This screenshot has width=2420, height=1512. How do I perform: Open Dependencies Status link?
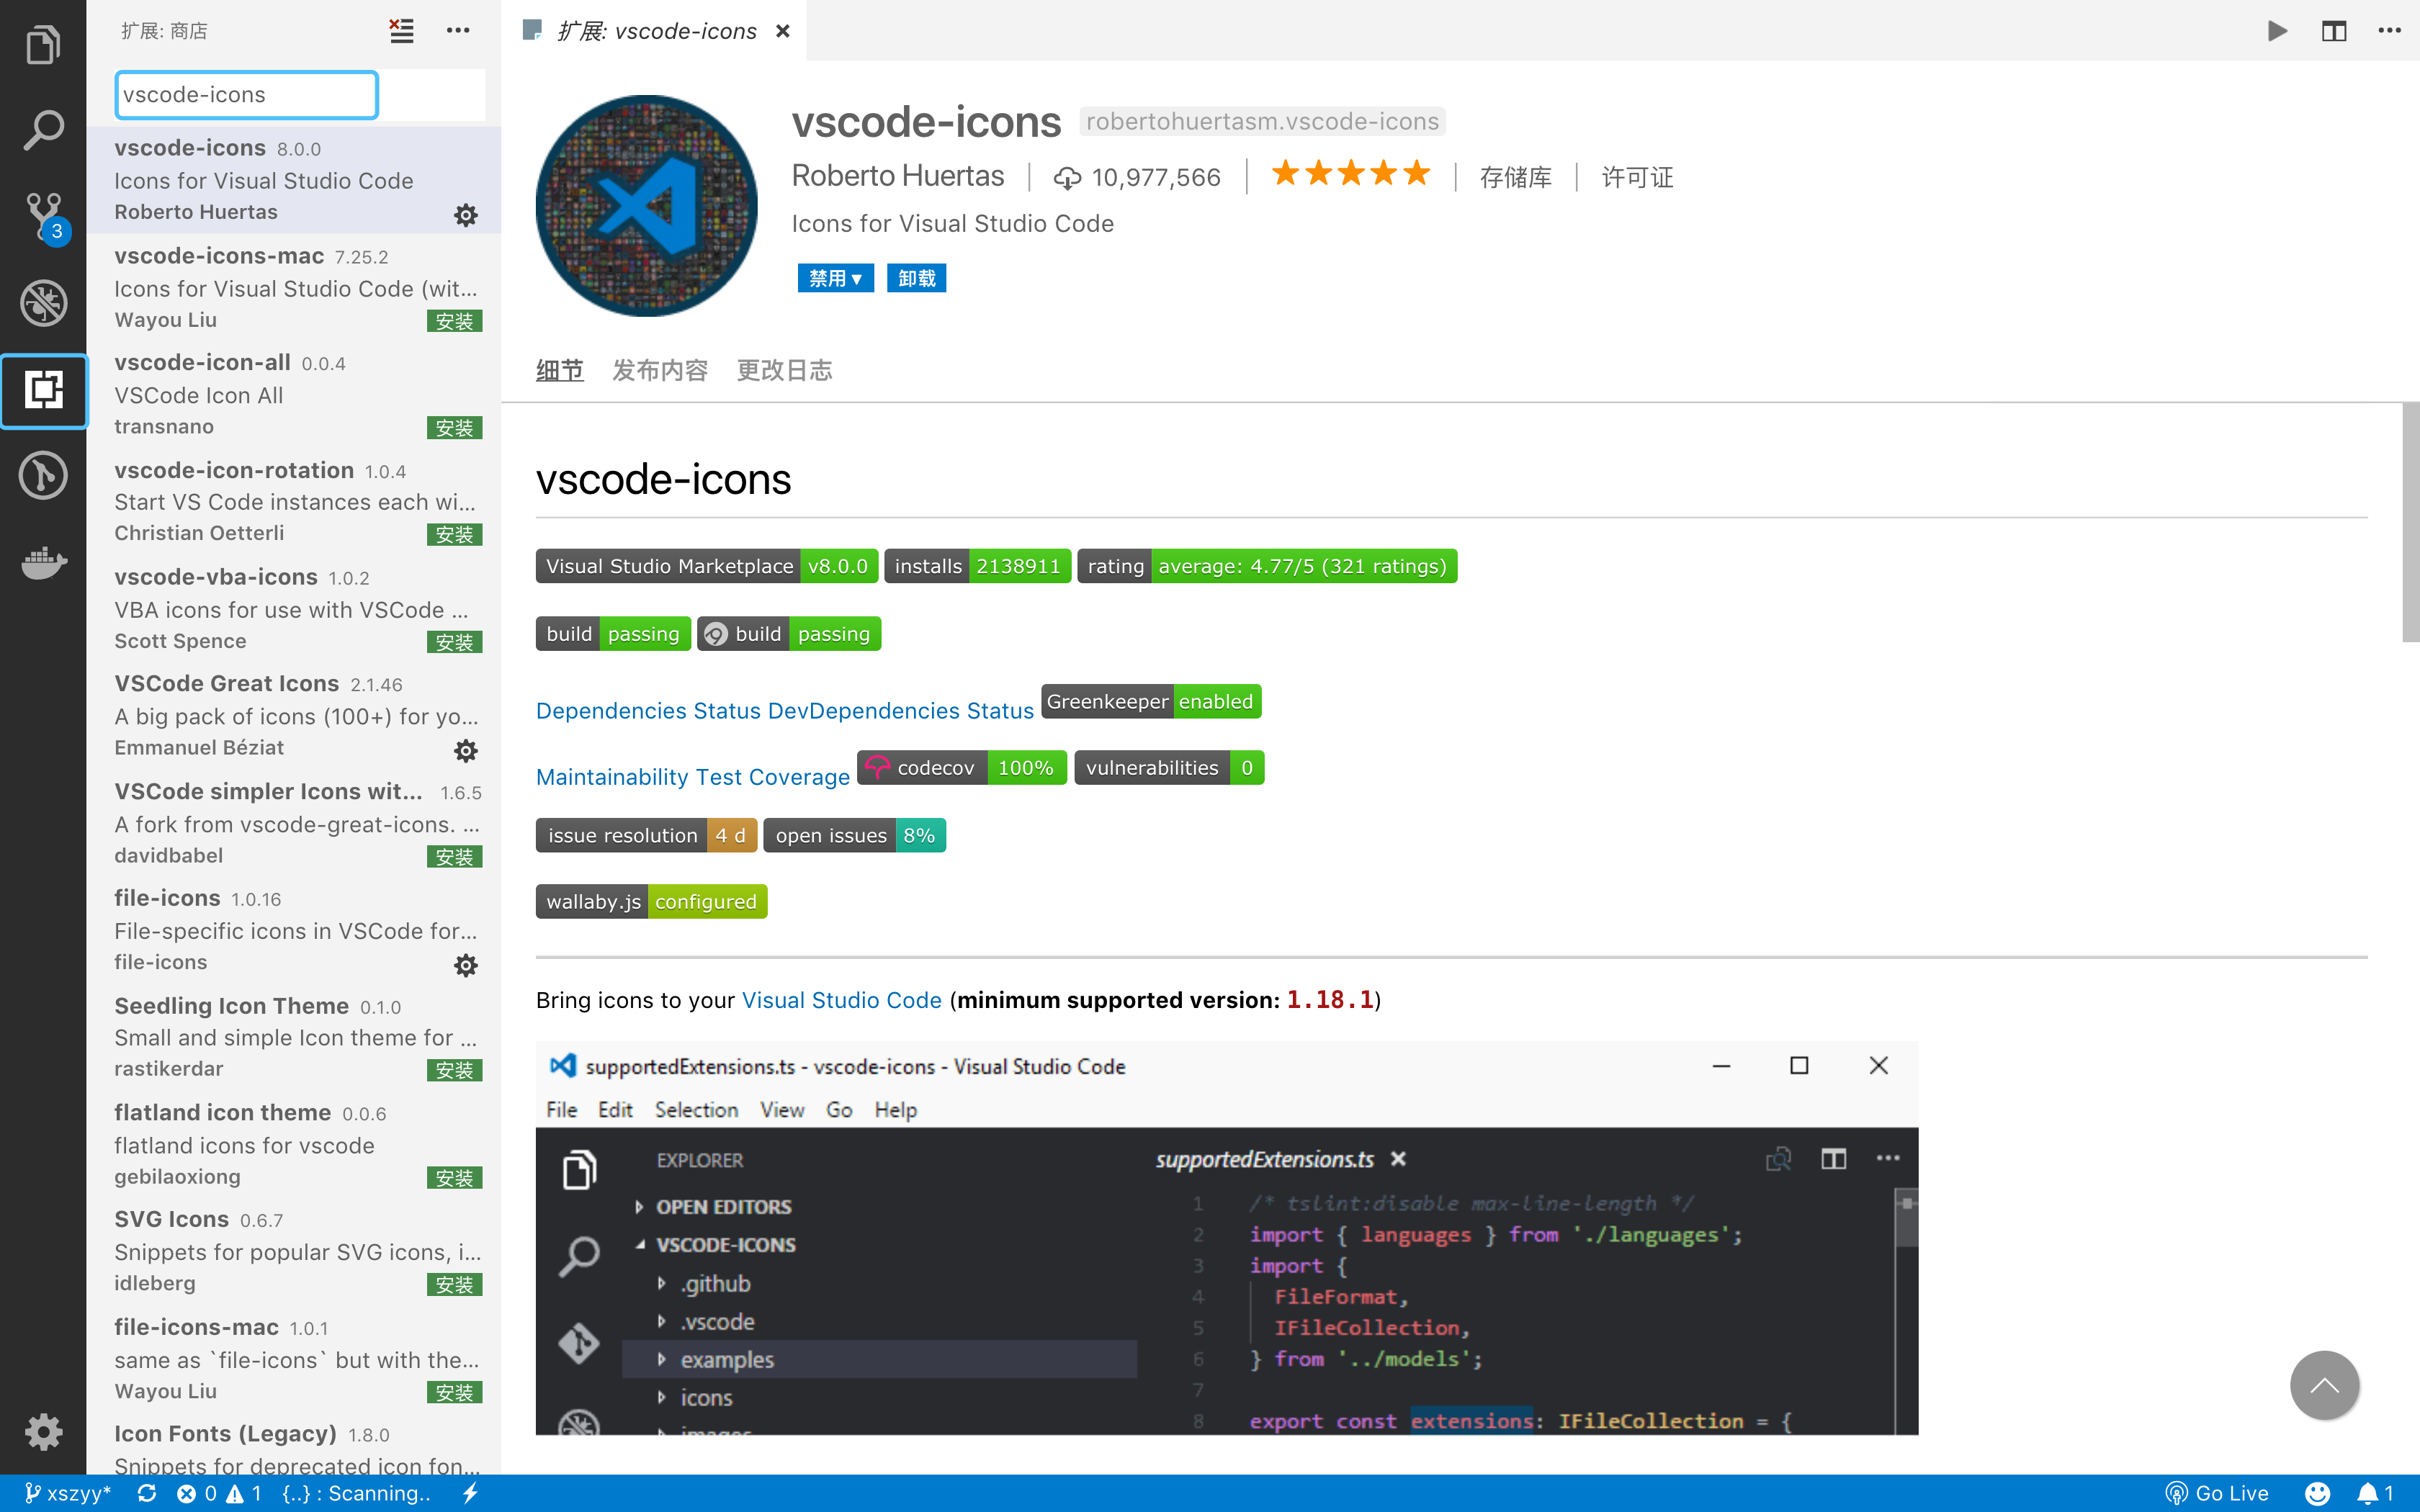pos(648,710)
